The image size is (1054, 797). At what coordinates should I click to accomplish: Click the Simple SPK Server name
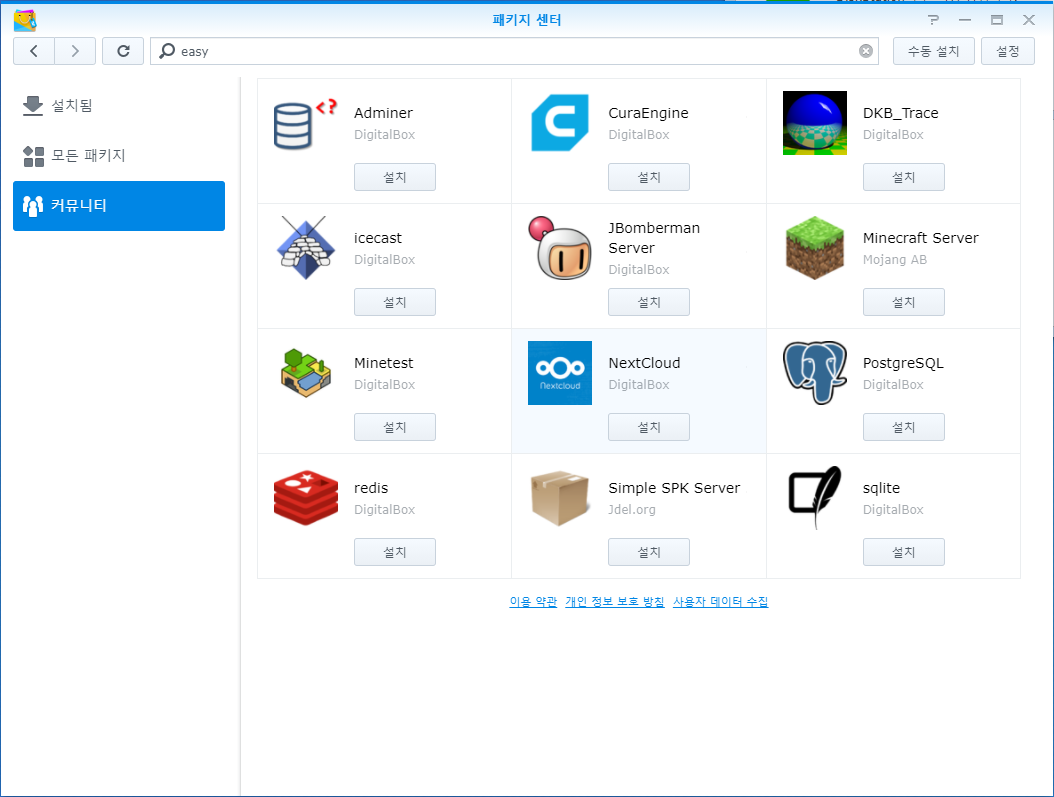point(674,488)
